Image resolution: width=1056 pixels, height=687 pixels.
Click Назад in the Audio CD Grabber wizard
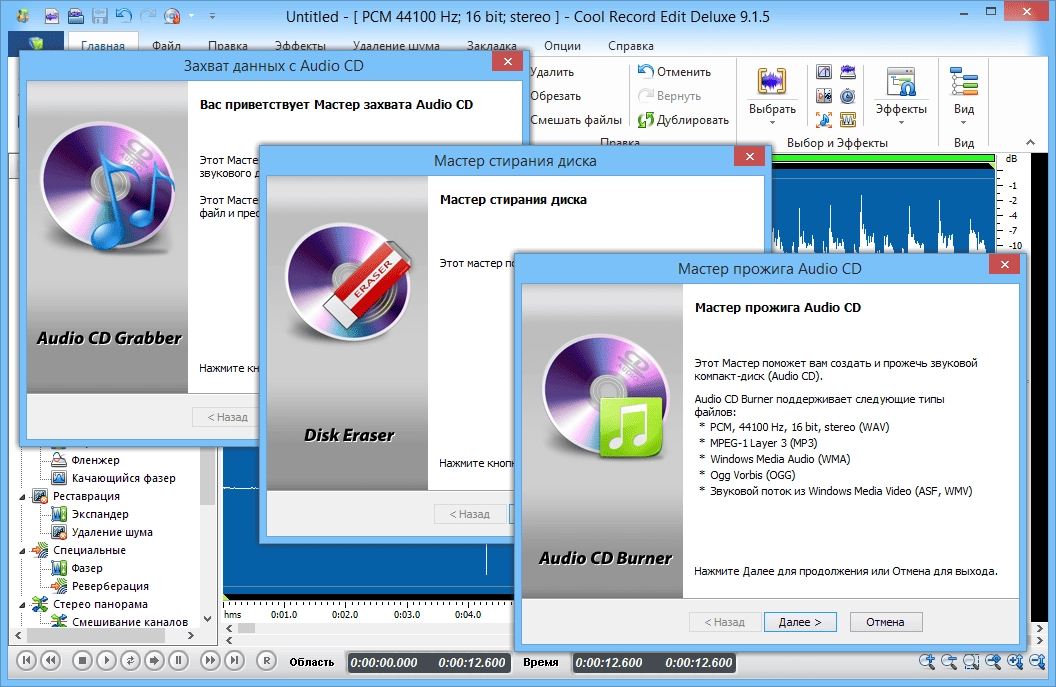click(x=227, y=417)
